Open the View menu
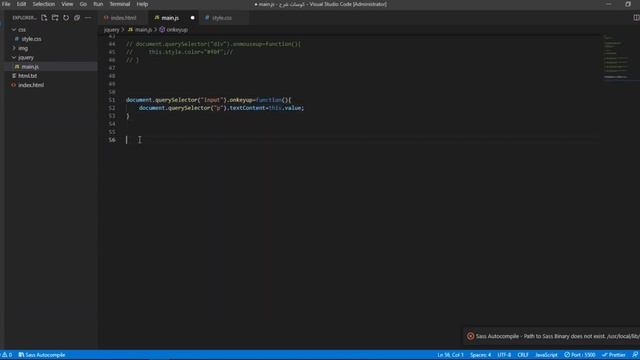Screen dimensions: 640x360 [x=67, y=4]
